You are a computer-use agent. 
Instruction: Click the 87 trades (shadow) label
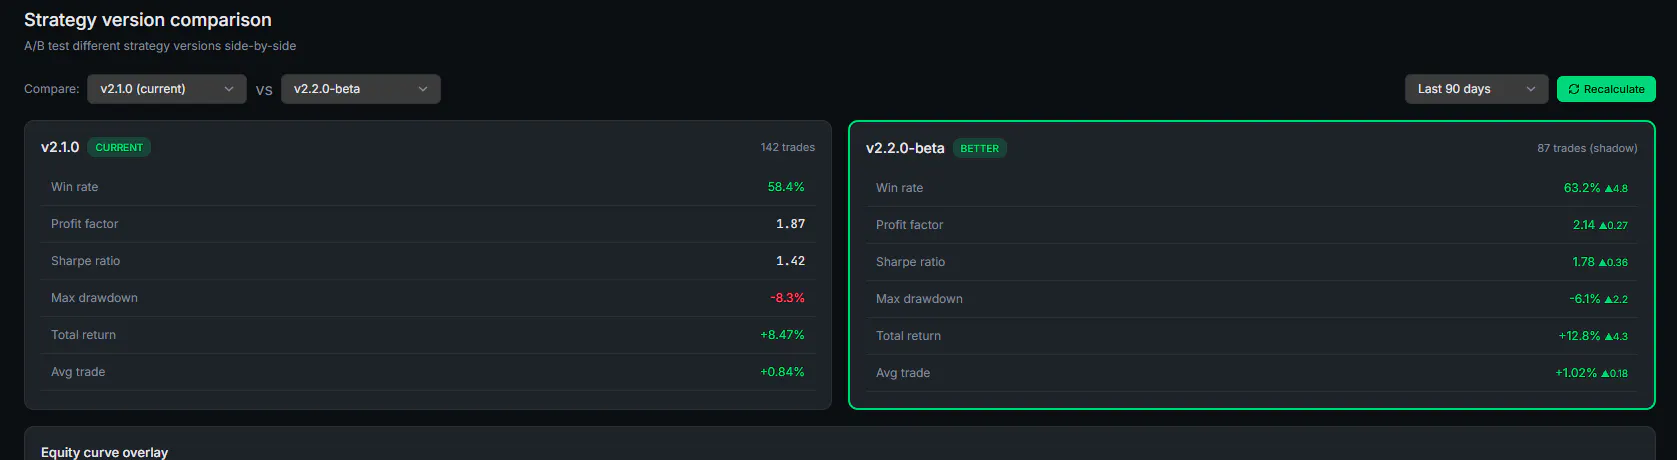coord(1587,148)
